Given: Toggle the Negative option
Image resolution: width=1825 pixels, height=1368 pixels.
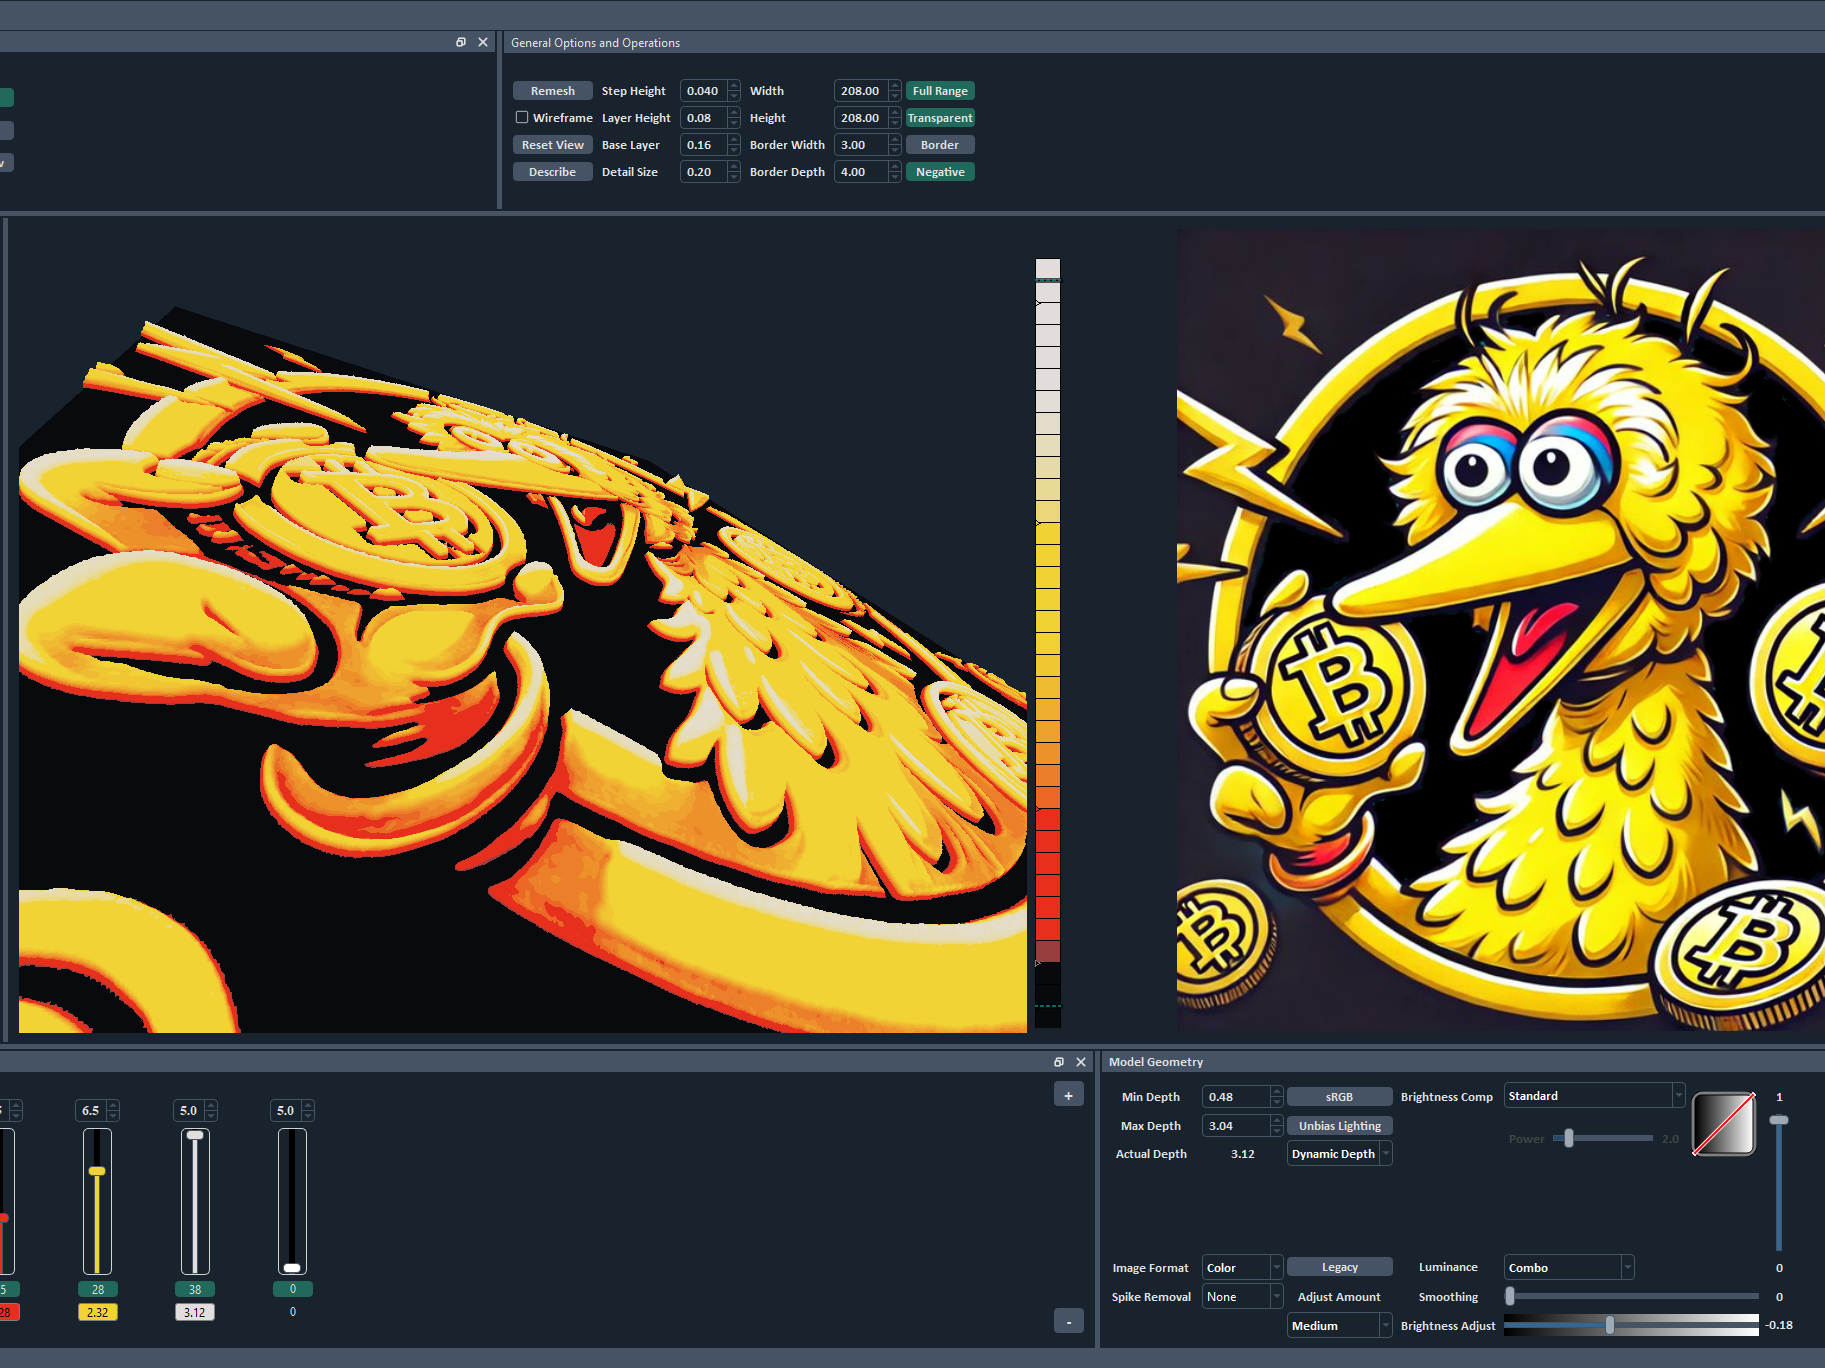Looking at the screenshot, I should tap(940, 172).
